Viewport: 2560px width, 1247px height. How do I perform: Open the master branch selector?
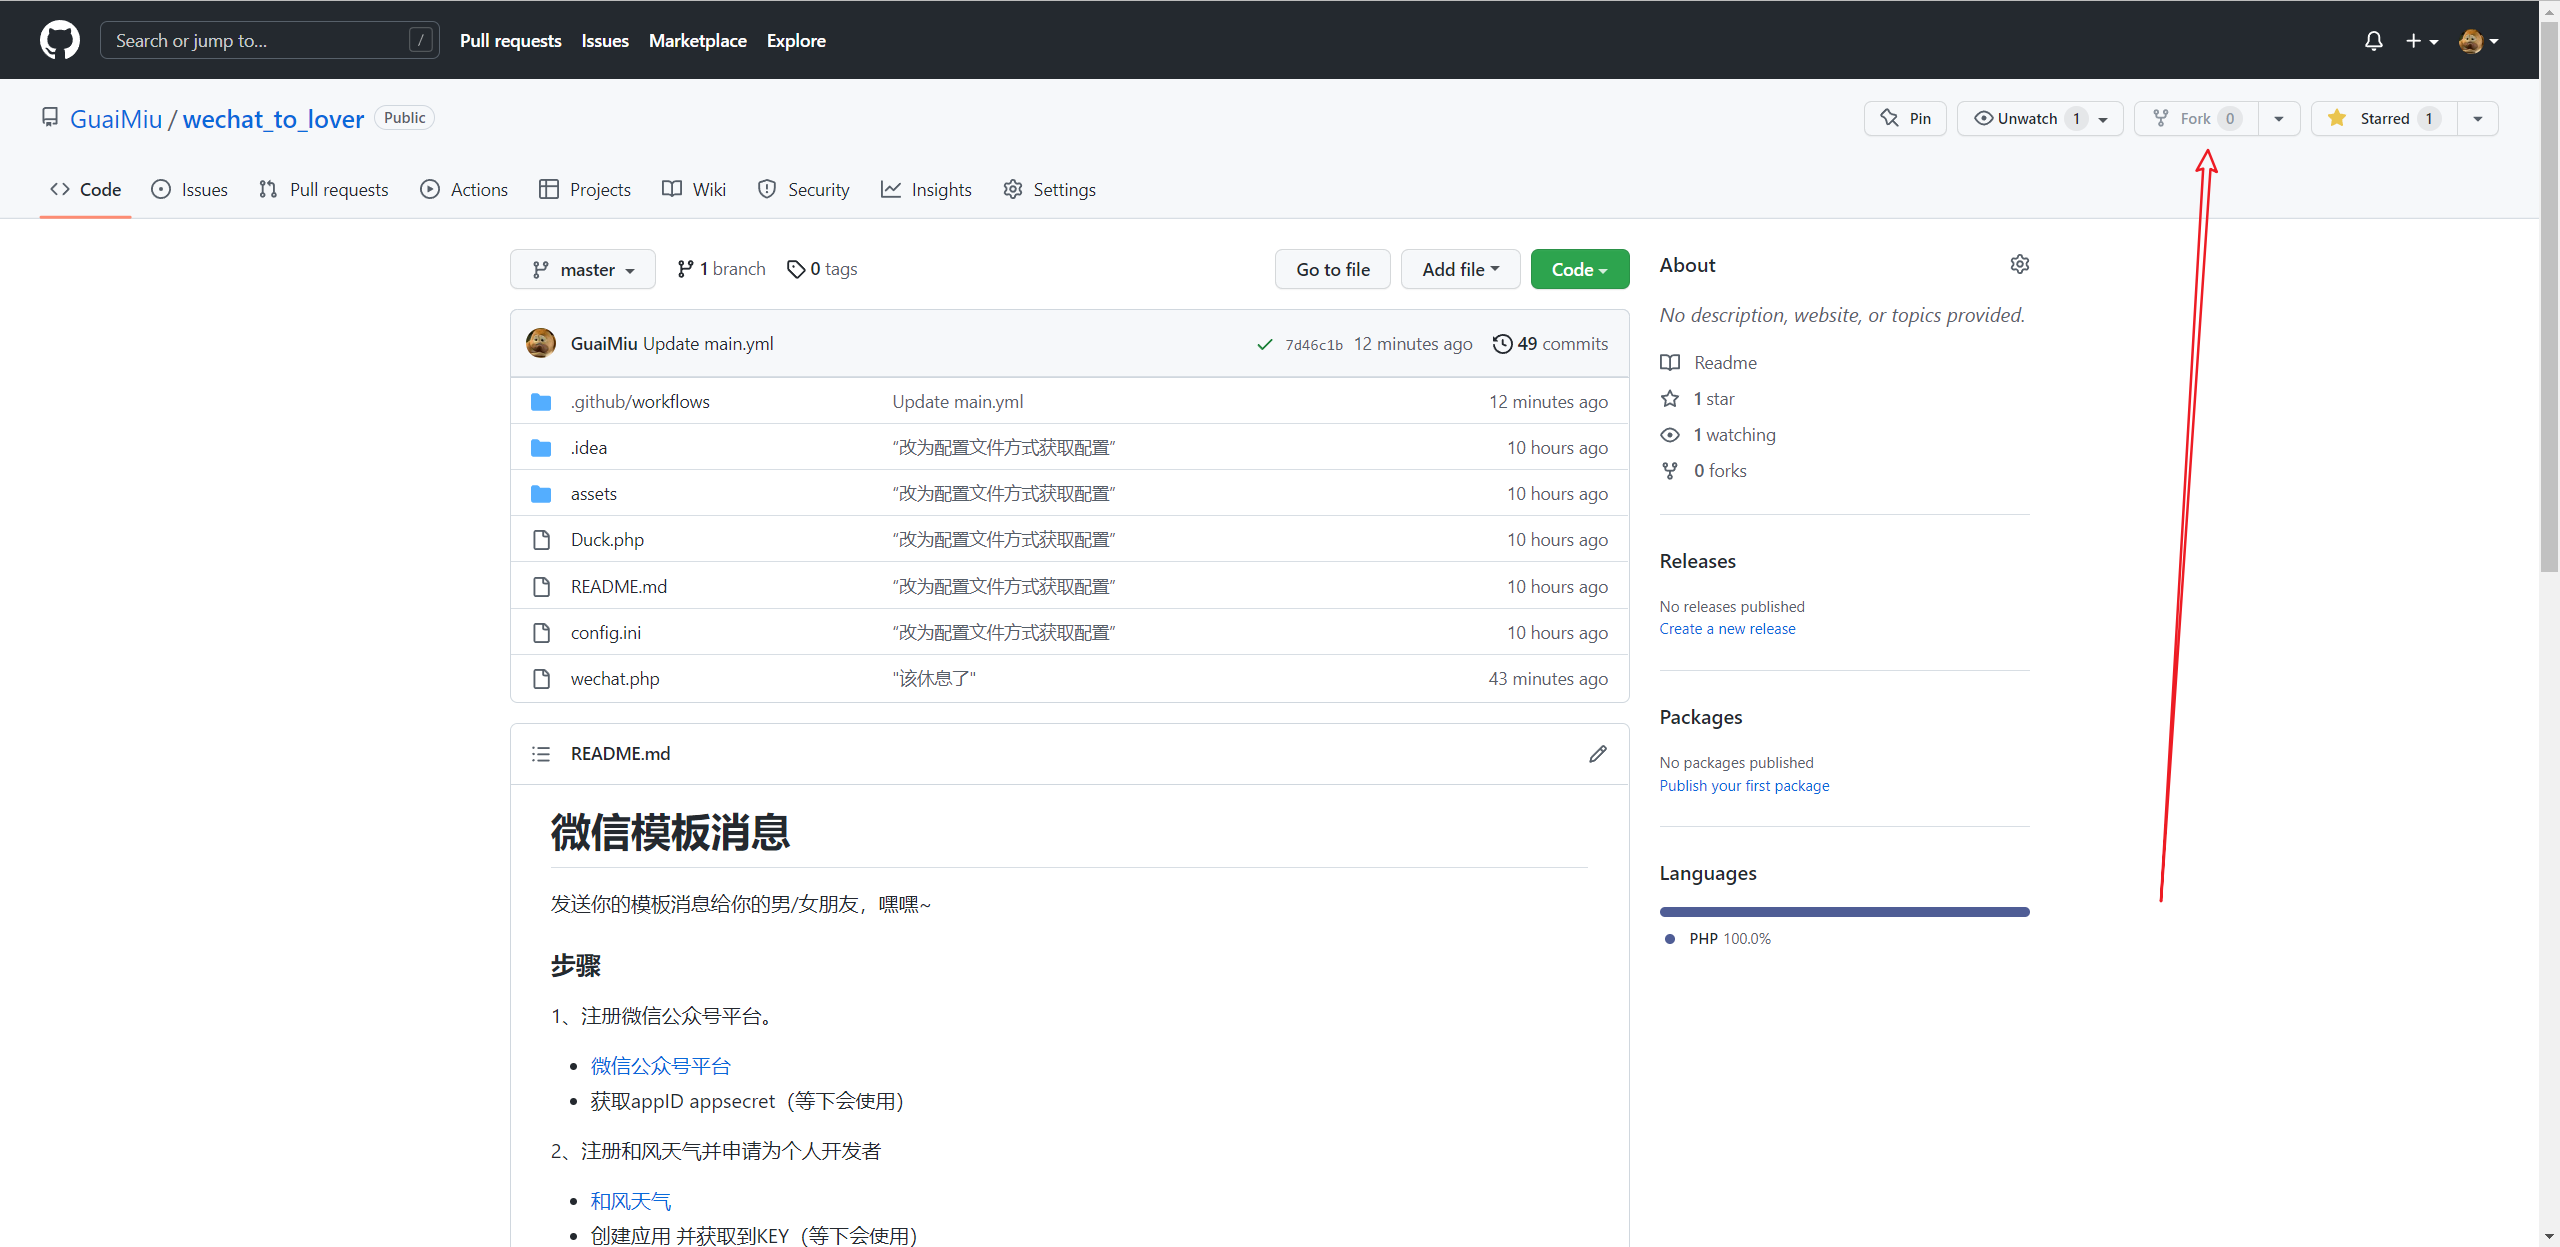tap(583, 269)
